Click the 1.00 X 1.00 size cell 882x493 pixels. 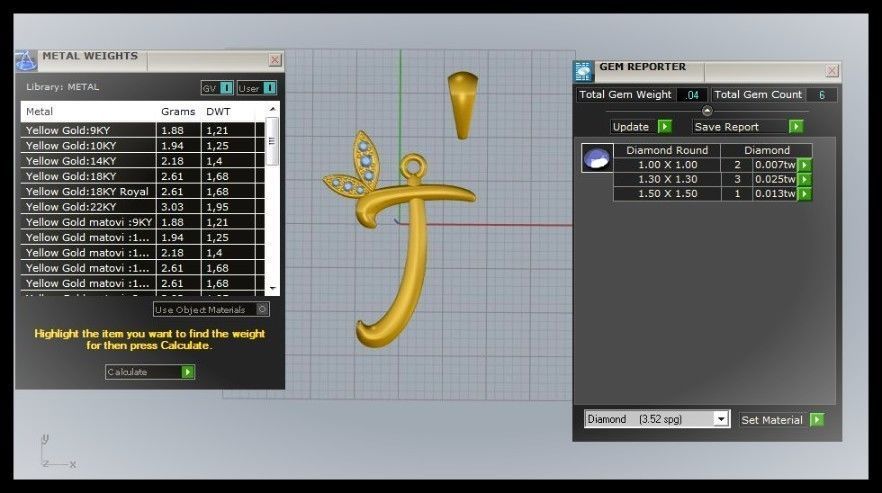[667, 165]
